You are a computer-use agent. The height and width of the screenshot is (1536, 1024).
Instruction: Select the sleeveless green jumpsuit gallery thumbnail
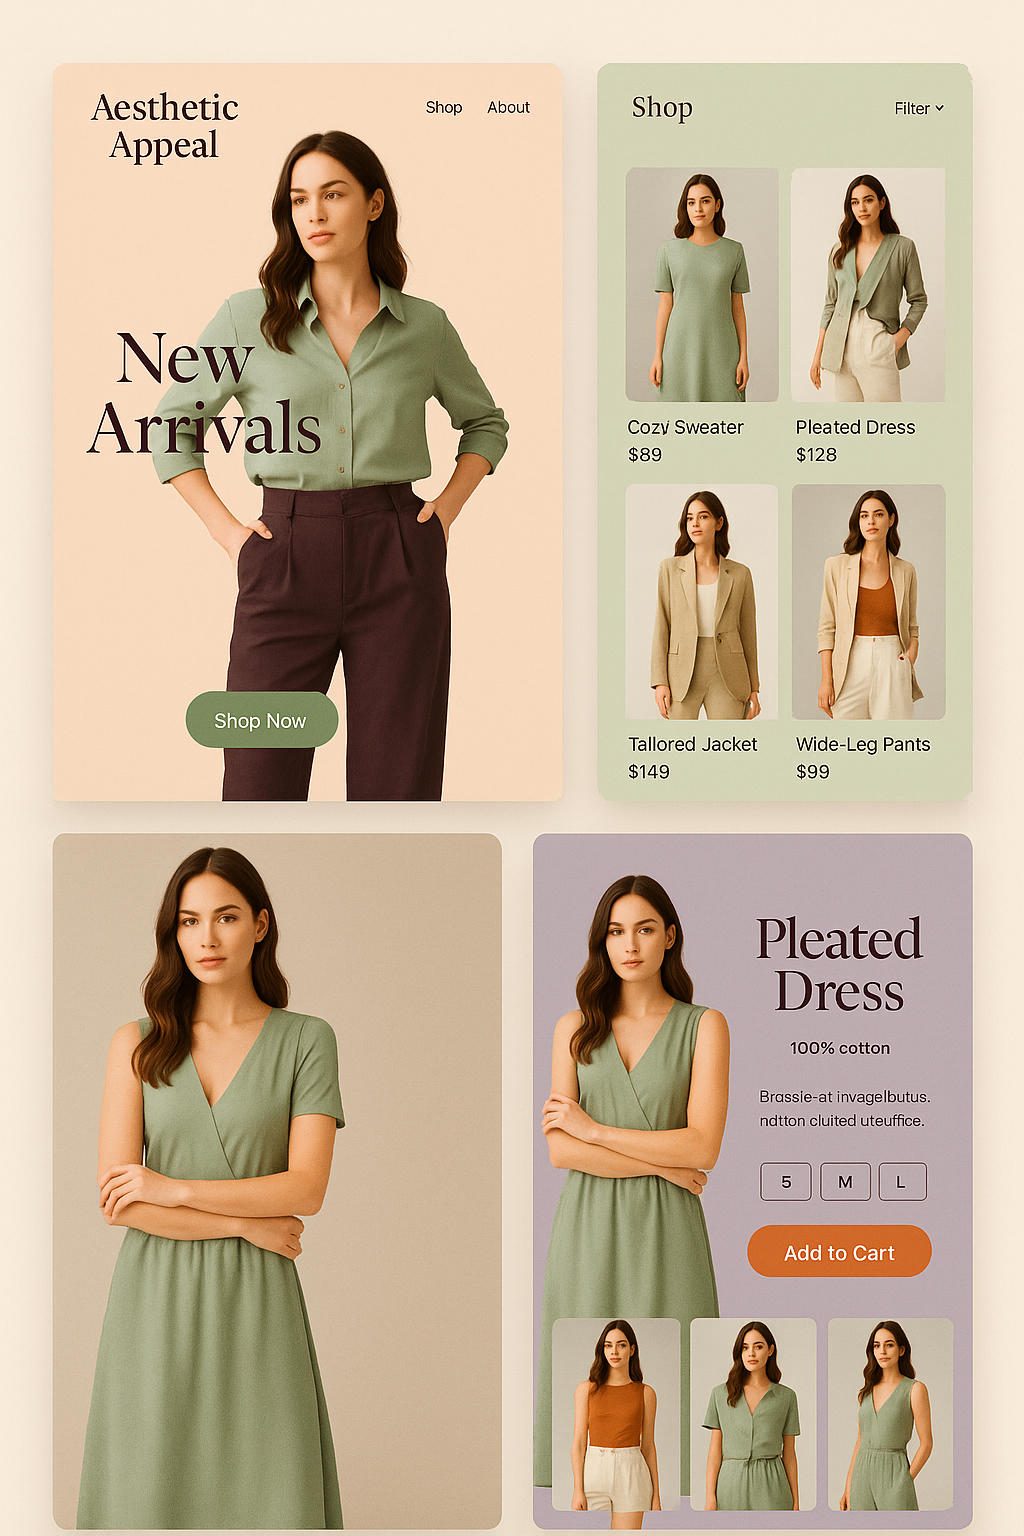(x=890, y=1414)
